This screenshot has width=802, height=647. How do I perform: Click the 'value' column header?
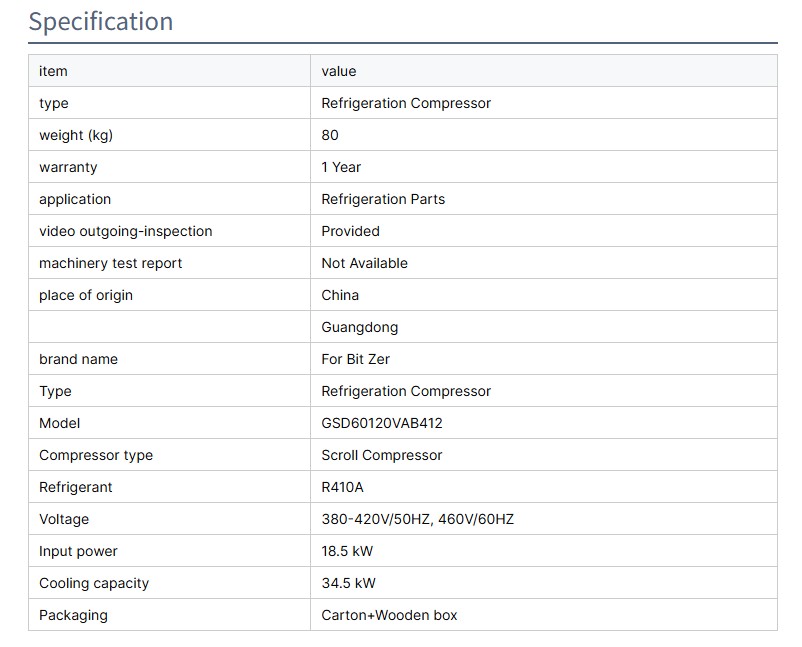(x=339, y=71)
